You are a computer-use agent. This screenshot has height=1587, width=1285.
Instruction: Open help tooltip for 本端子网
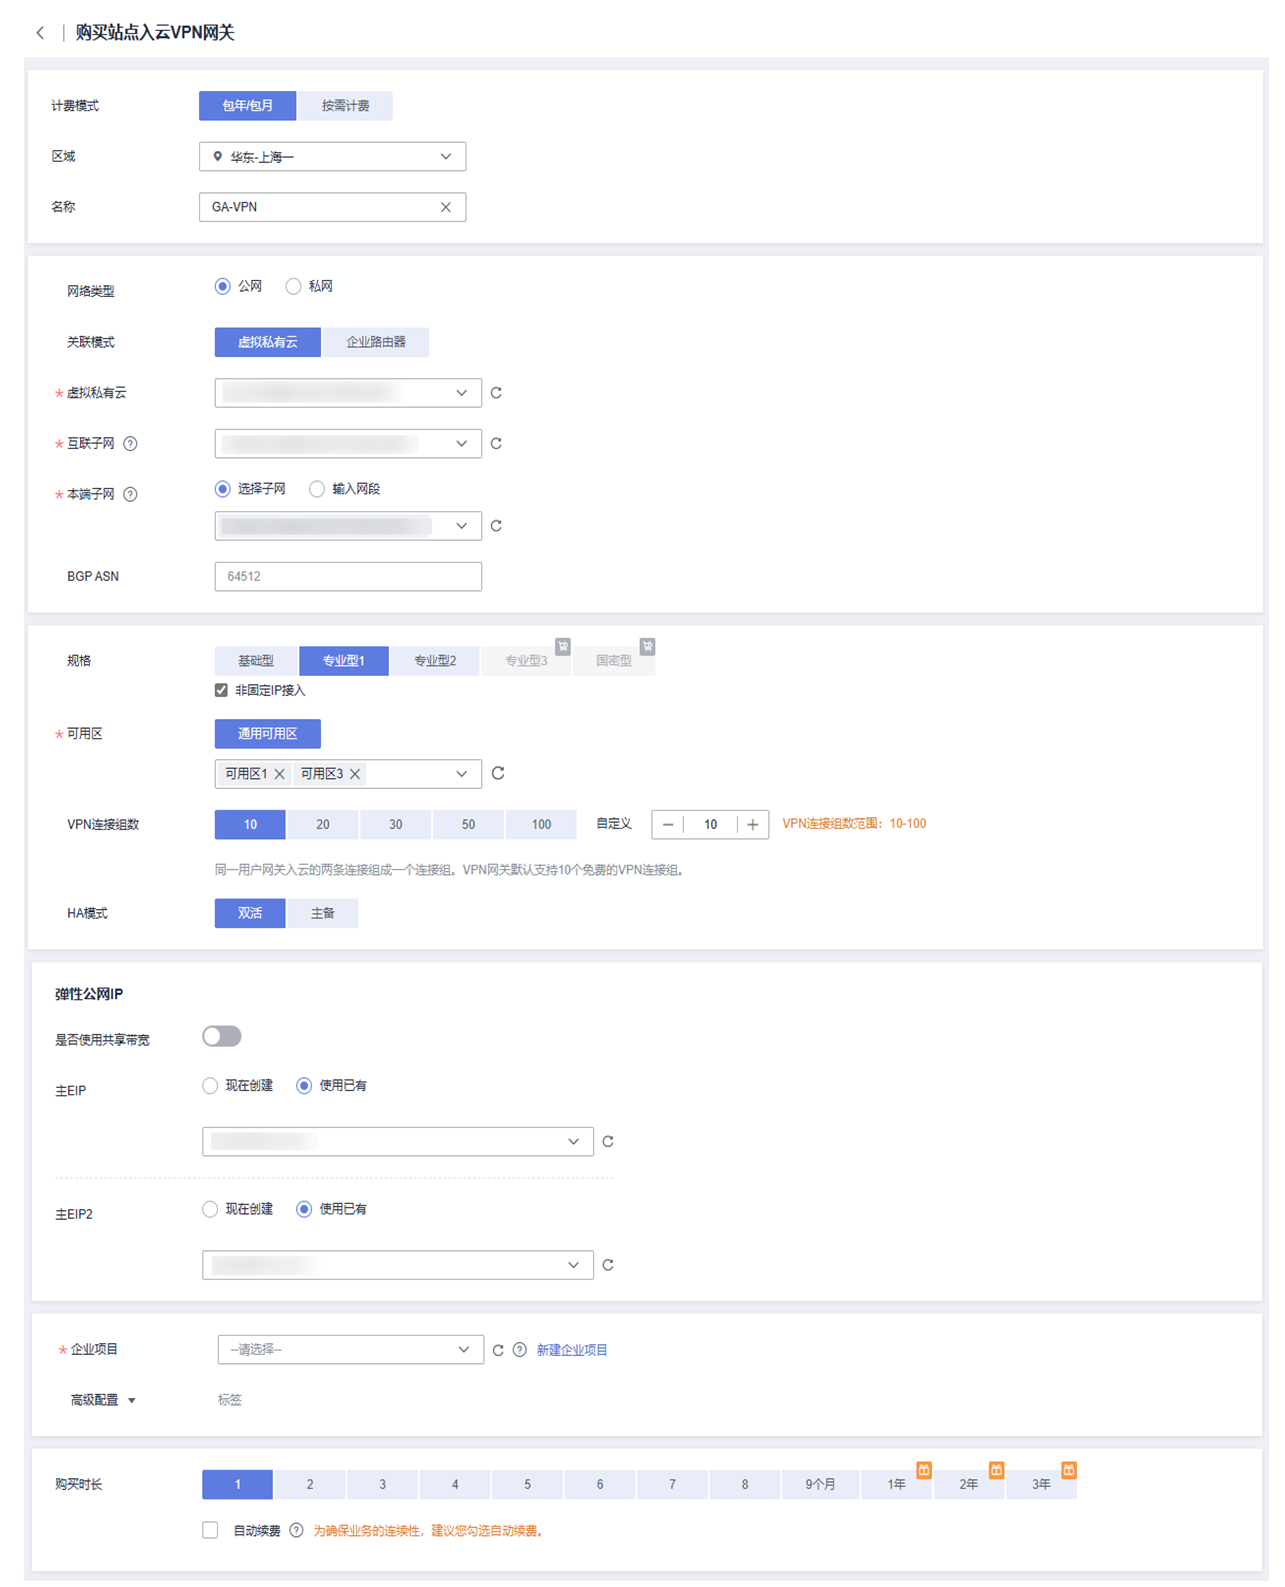[x=130, y=494]
